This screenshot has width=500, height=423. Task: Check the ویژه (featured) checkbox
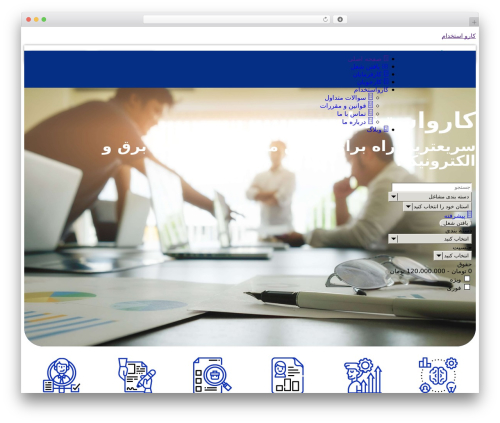point(467,278)
